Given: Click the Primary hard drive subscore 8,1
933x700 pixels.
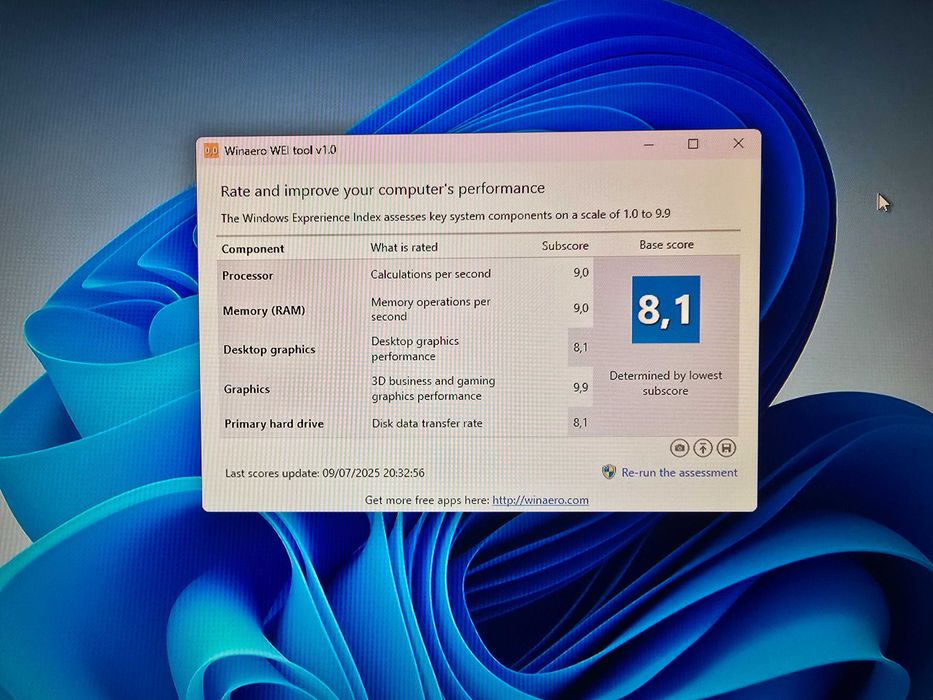Looking at the screenshot, I should 580,423.
